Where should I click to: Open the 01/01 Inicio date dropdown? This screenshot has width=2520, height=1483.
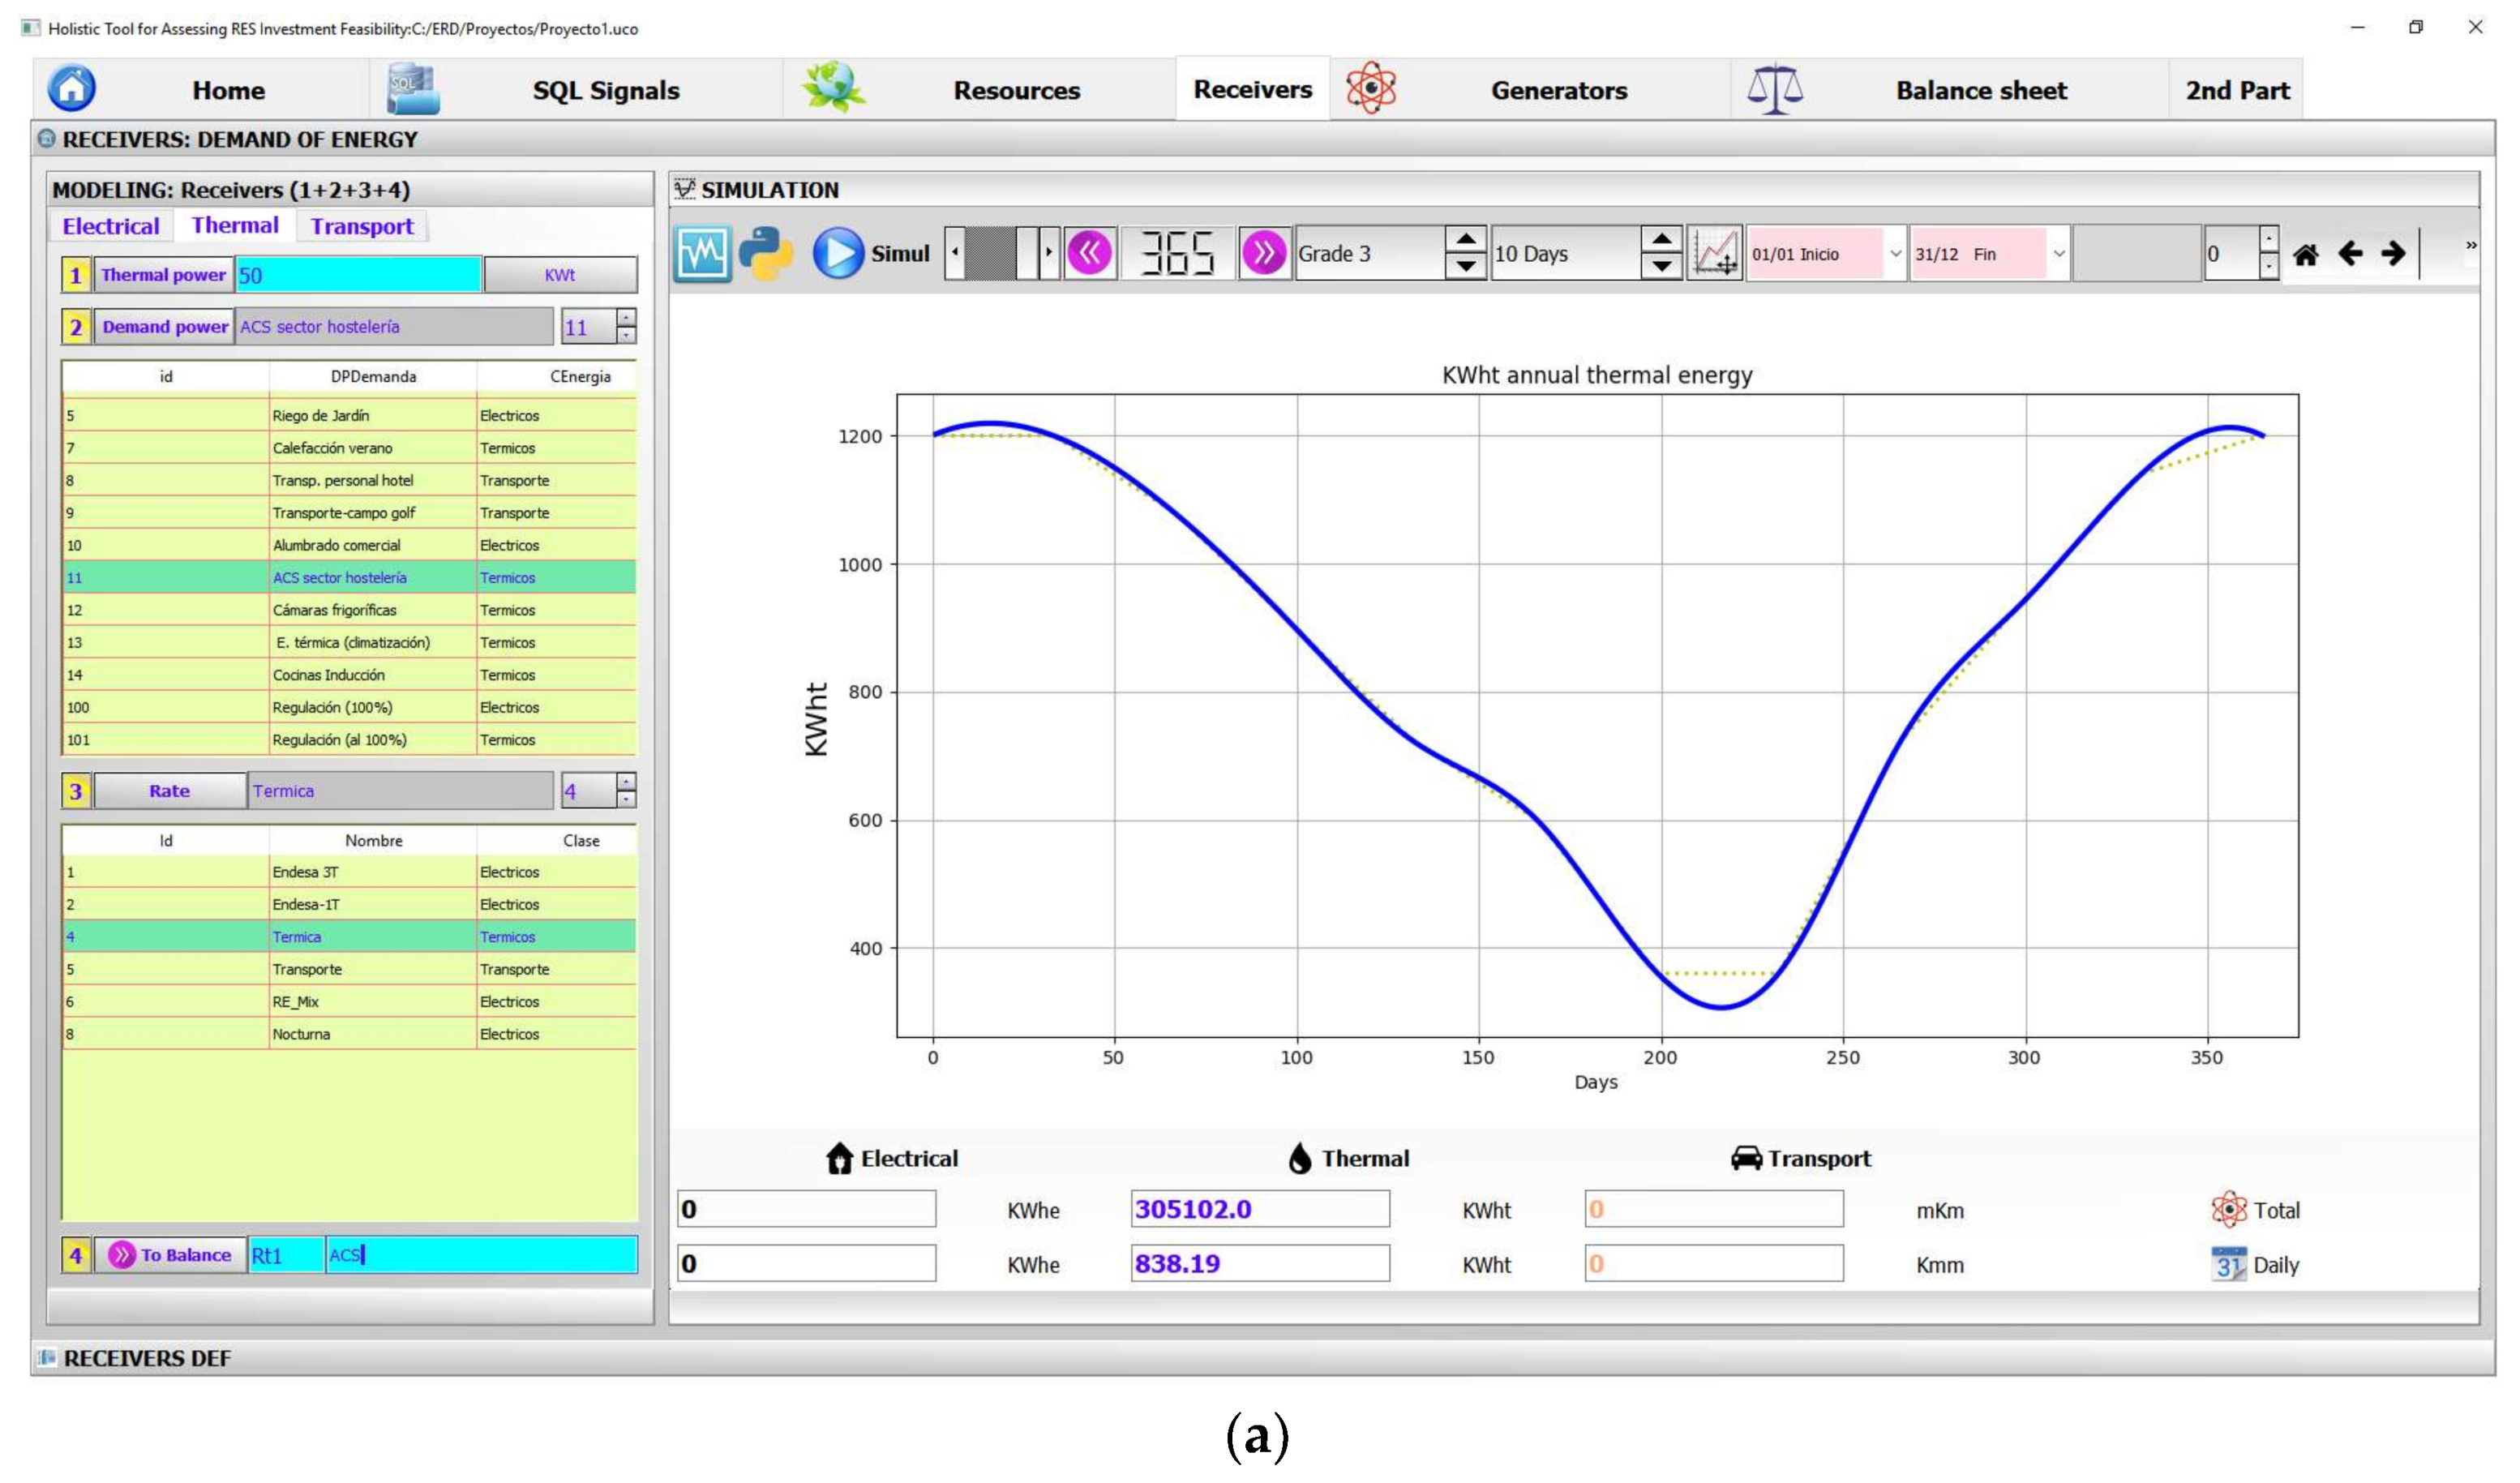pyautogui.click(x=1894, y=254)
